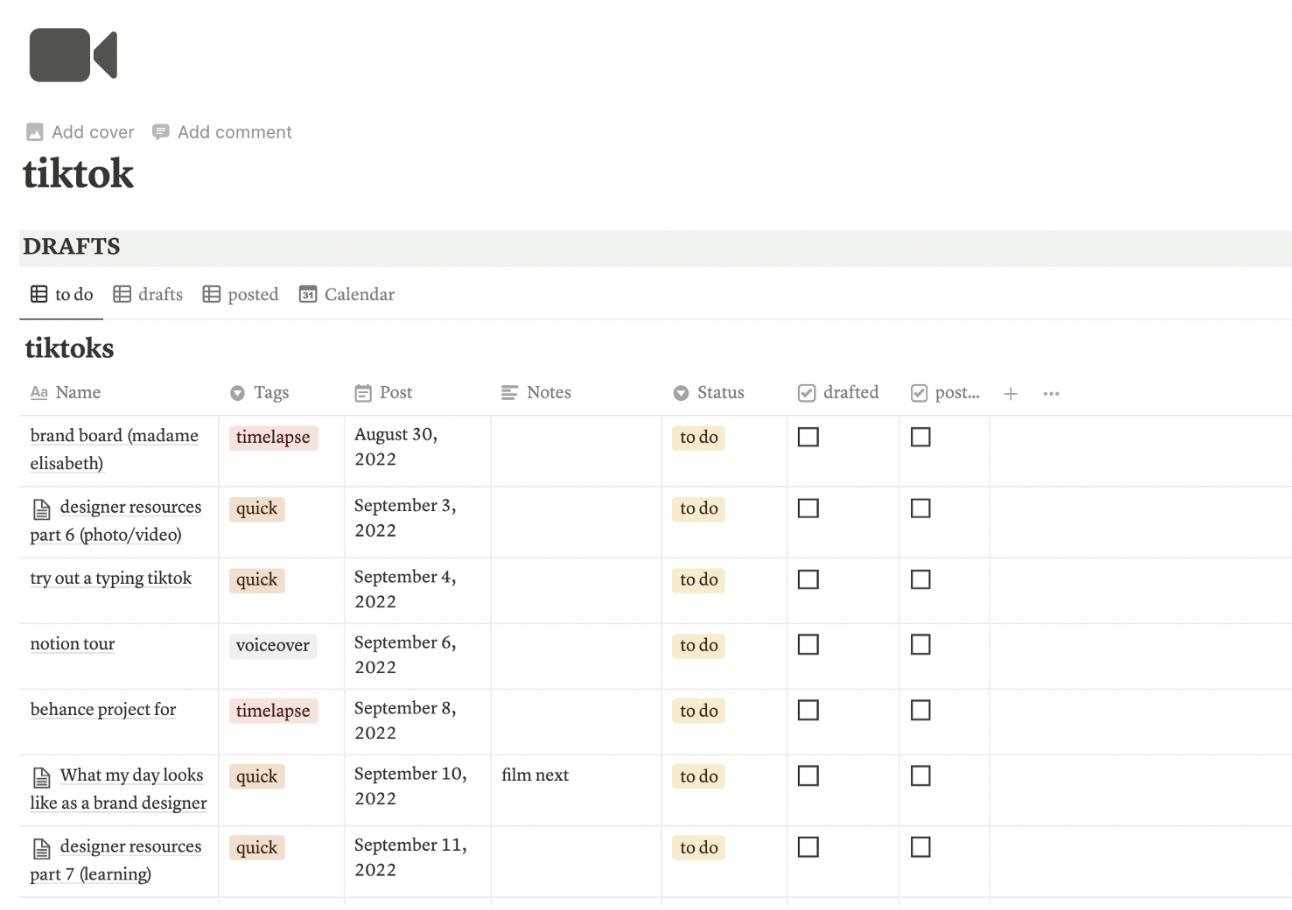Click voiceover tag in notion tour row
This screenshot has width=1292, height=910.
tap(272, 646)
